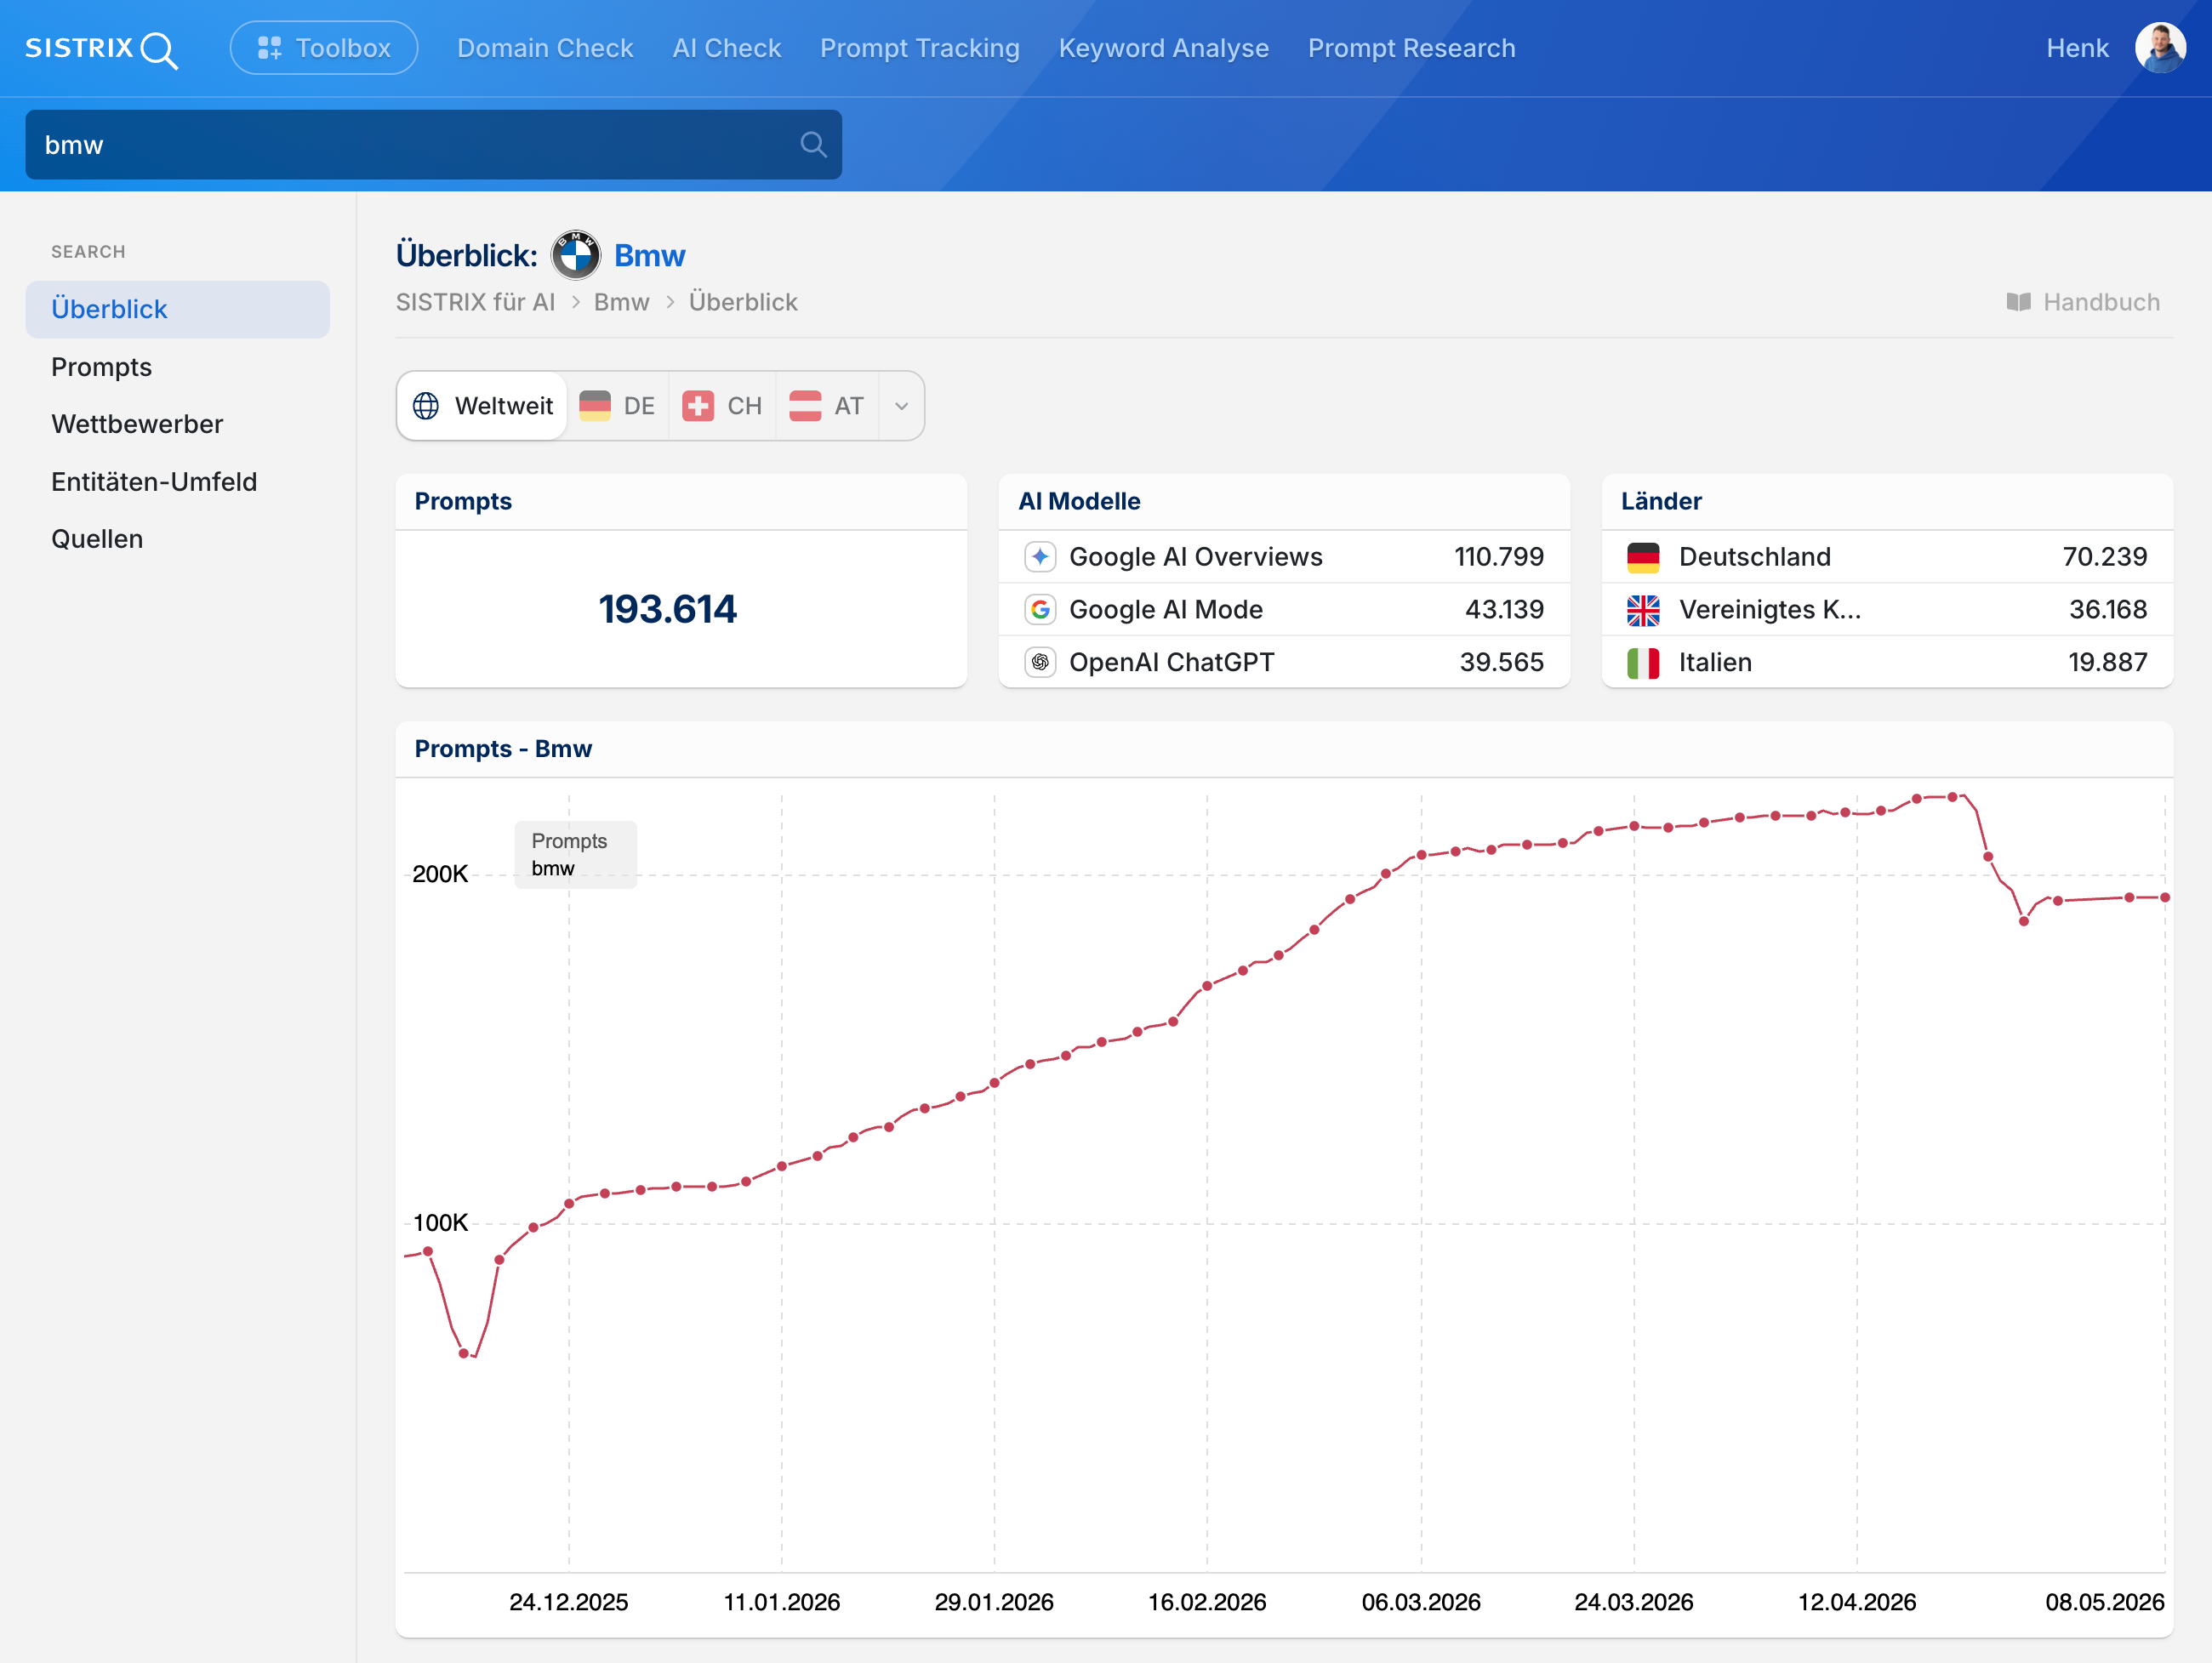The width and height of the screenshot is (2212, 1663).
Task: Click the 193.614 prompts total
Action: pyautogui.click(x=667, y=609)
